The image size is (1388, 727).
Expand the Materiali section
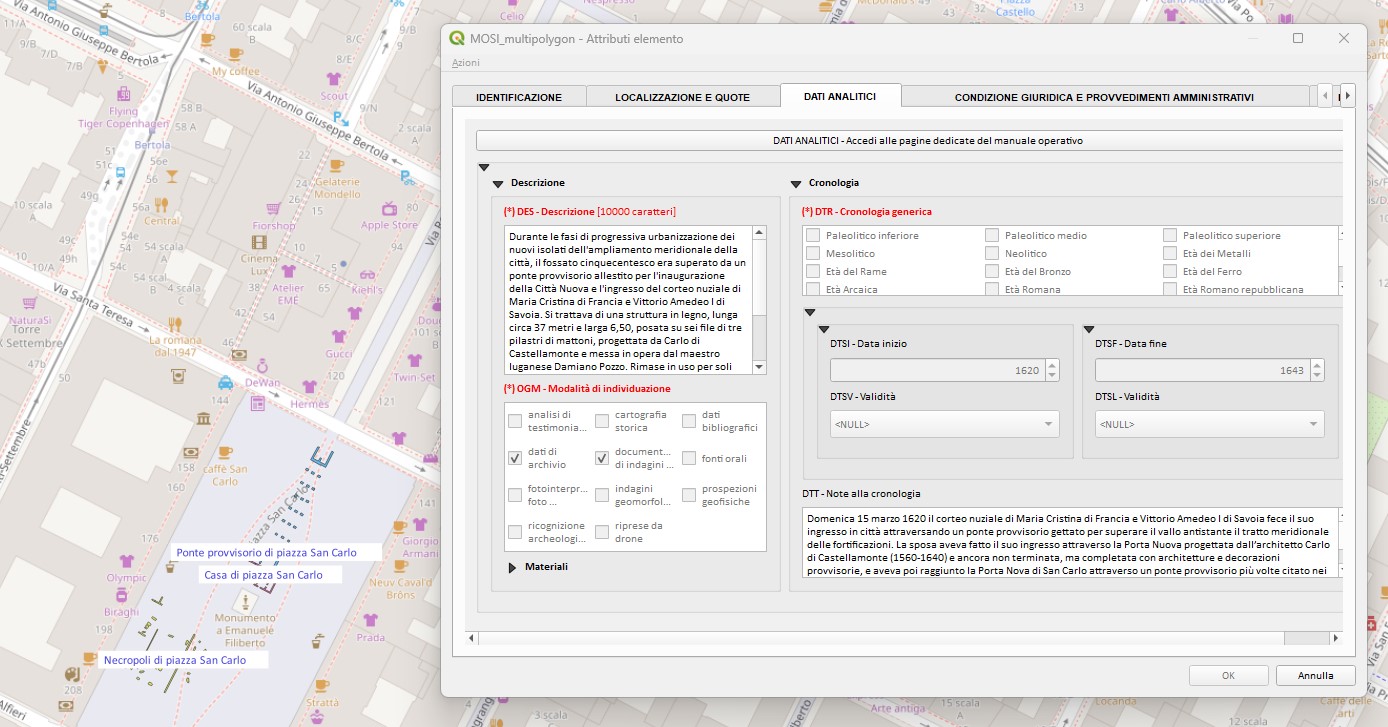pyautogui.click(x=513, y=567)
